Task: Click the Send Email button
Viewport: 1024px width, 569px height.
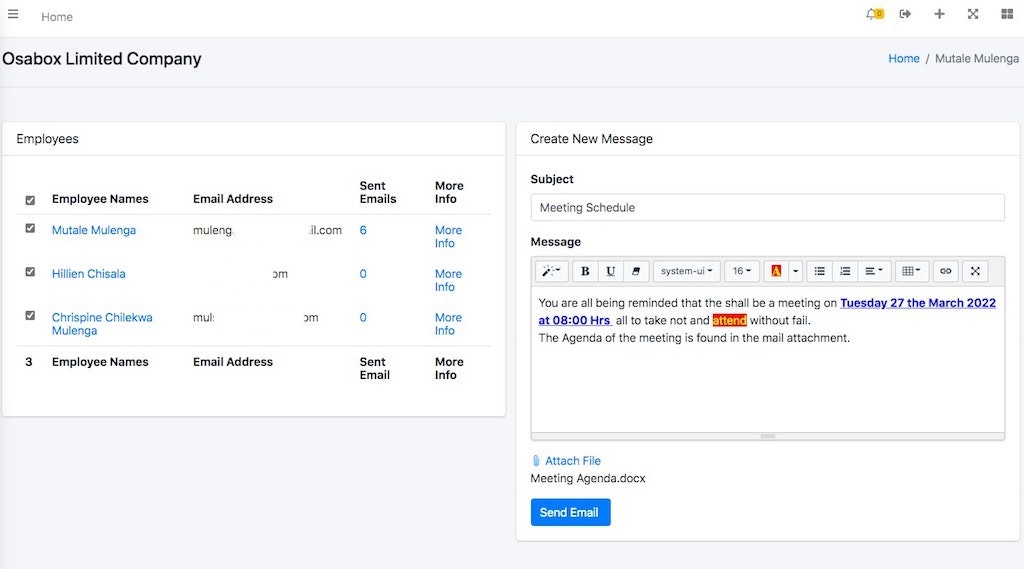Action: pyautogui.click(x=570, y=512)
